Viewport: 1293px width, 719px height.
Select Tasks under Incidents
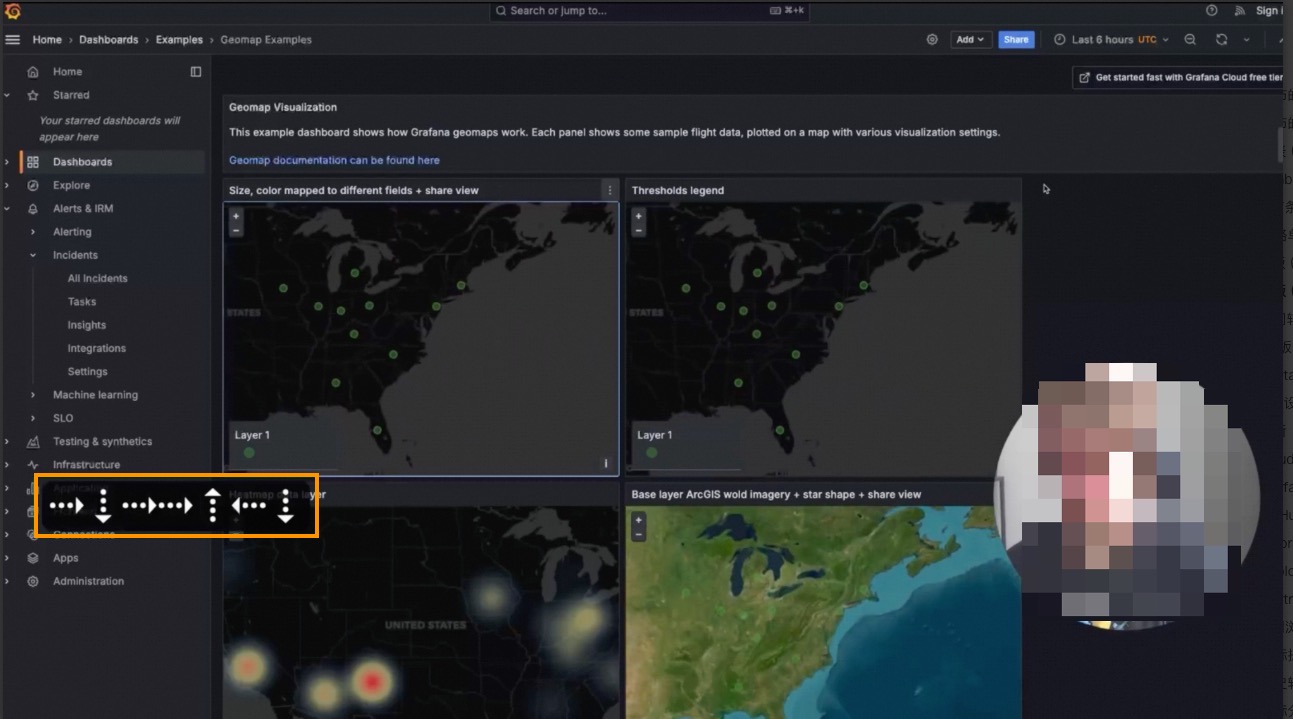click(x=82, y=301)
